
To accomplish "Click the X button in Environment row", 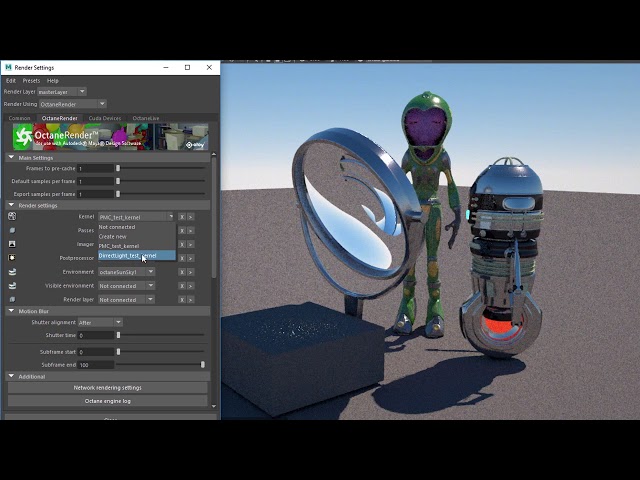I will coord(182,272).
